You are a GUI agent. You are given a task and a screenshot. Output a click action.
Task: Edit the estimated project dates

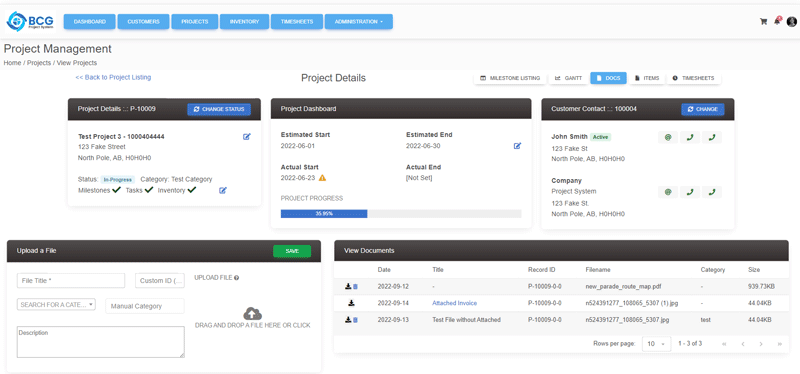click(x=517, y=146)
